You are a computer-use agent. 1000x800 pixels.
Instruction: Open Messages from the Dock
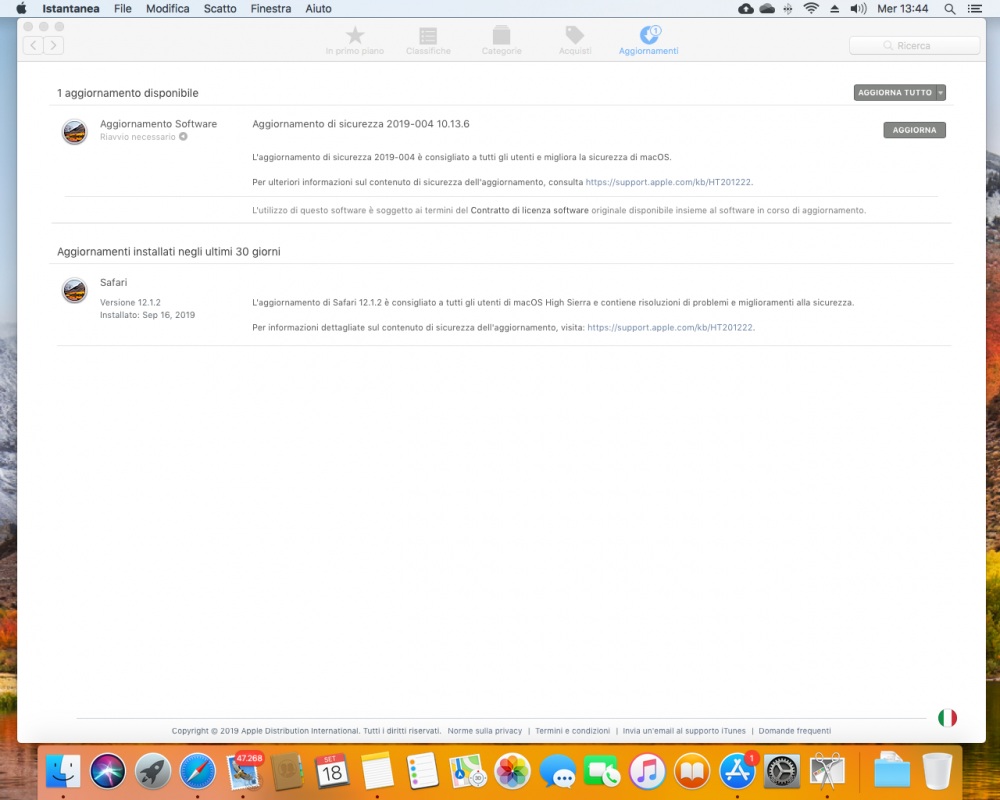pyautogui.click(x=557, y=771)
